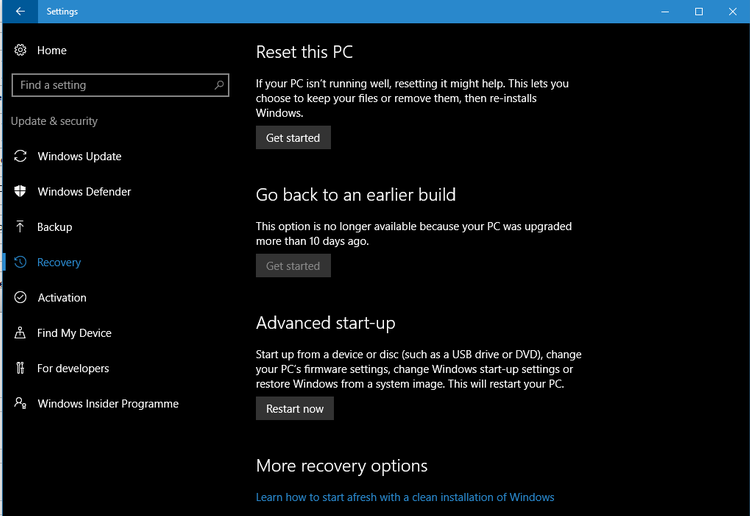This screenshot has width=750, height=516.
Task: Click the Backup upload arrow icon
Action: pos(20,227)
